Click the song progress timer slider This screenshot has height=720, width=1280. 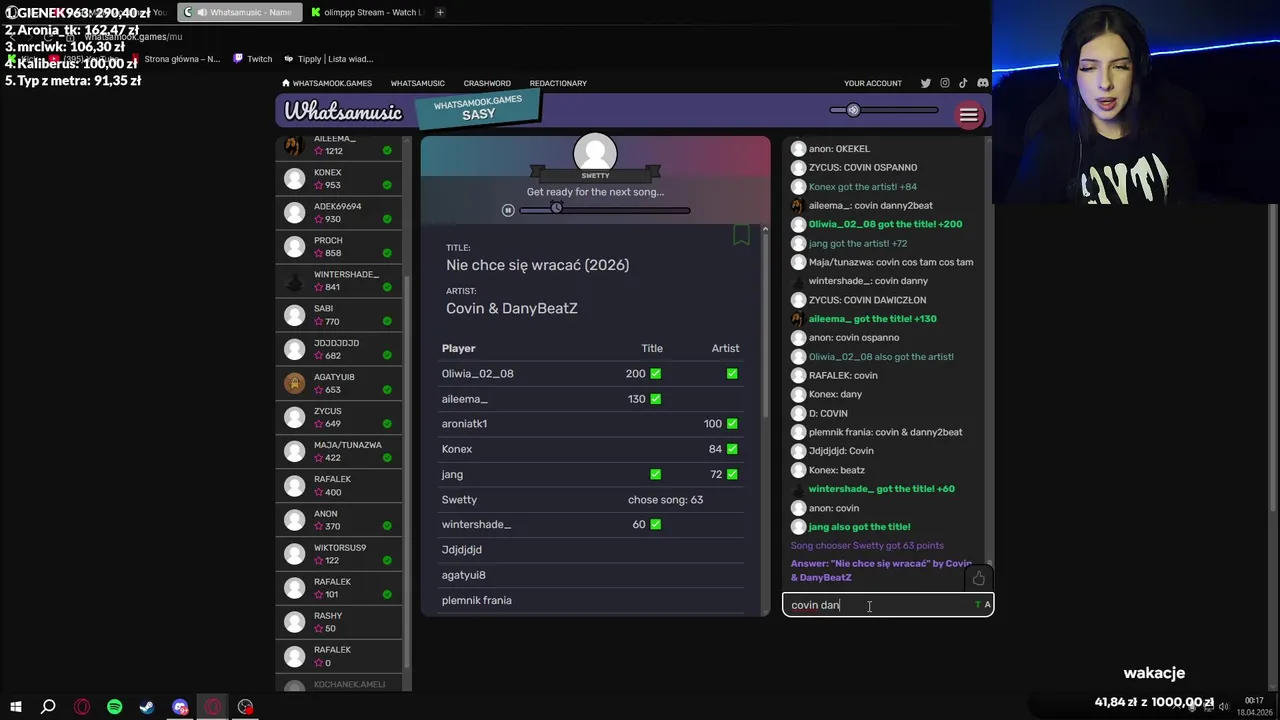[x=605, y=210]
